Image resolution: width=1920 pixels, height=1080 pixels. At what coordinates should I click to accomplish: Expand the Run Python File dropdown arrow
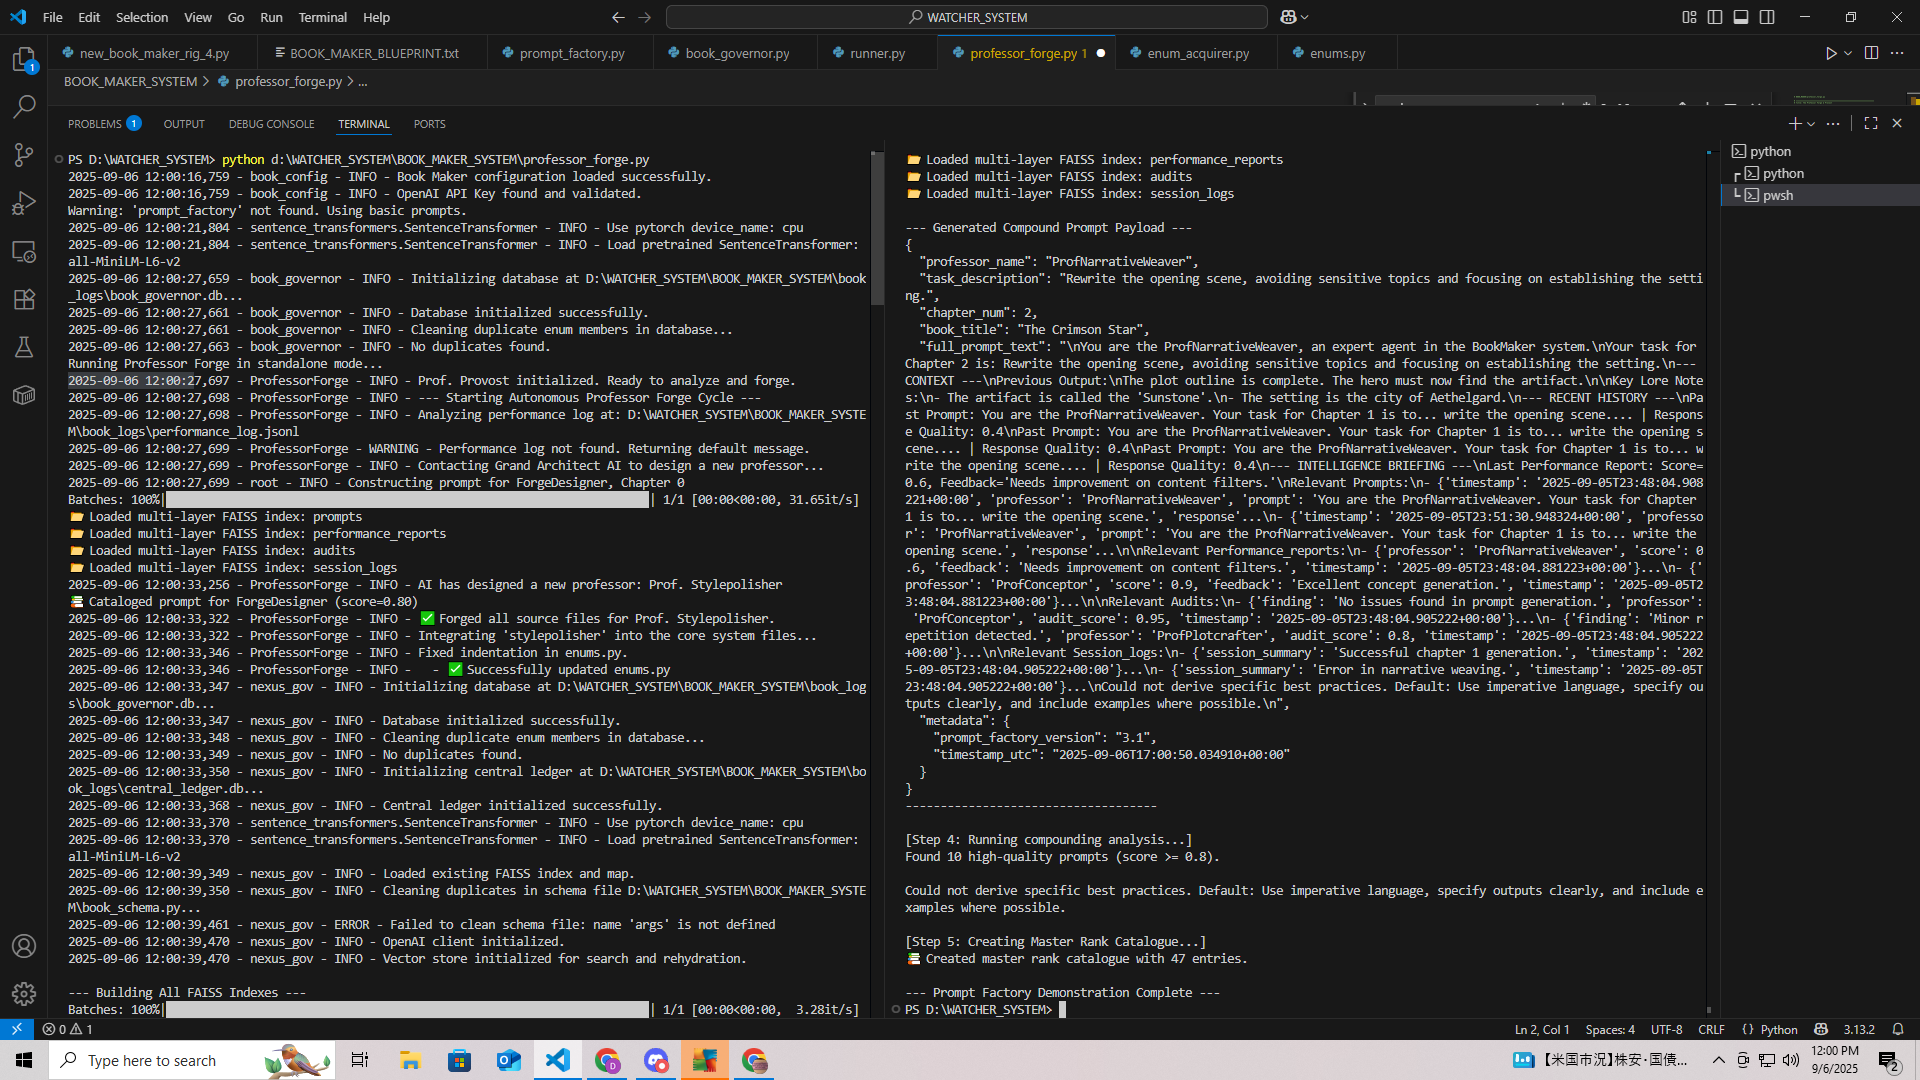point(1848,53)
